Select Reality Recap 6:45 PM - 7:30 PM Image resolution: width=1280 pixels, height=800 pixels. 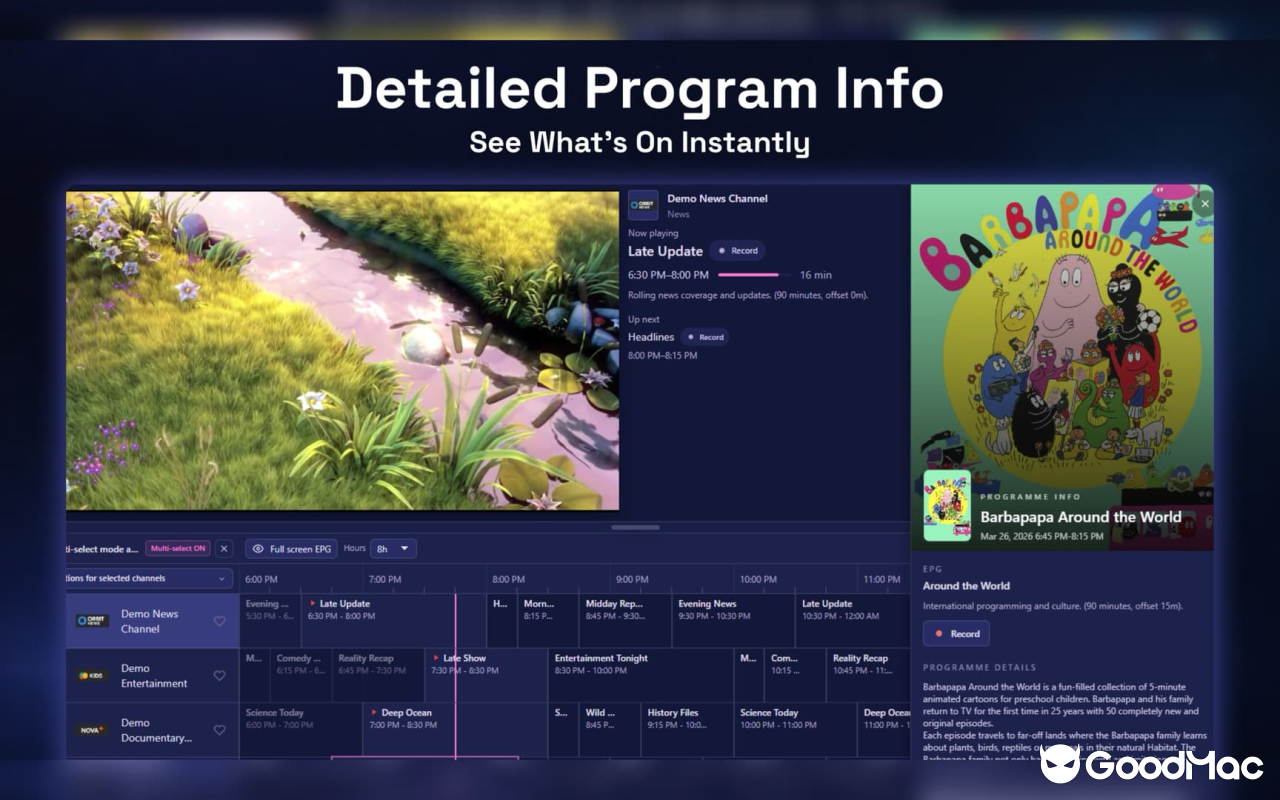point(379,676)
